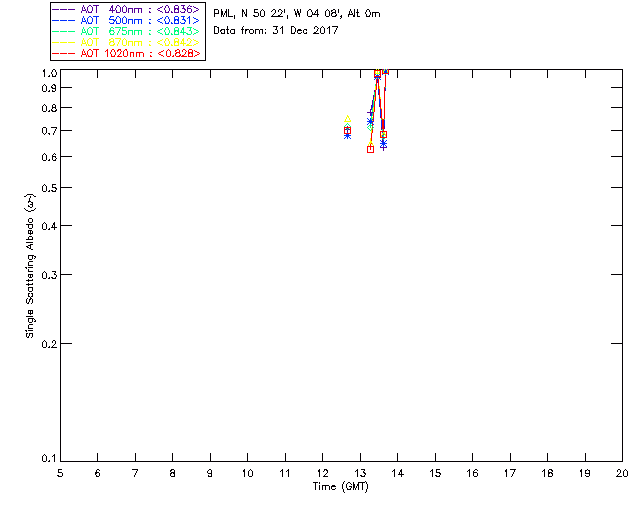The image size is (640, 512).
Task: Click the 0.7 y-axis tick label
Action: [49, 131]
